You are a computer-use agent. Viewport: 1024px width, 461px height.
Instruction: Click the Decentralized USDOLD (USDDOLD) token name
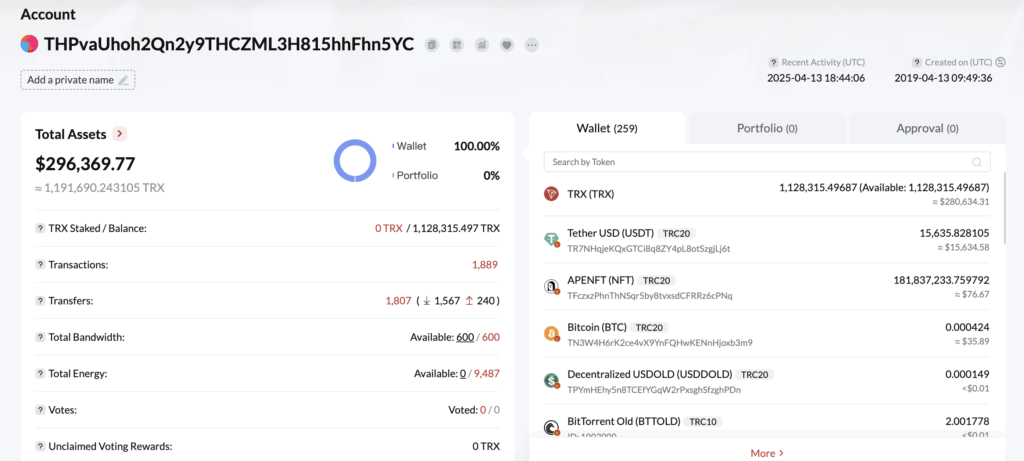[x=650, y=374]
